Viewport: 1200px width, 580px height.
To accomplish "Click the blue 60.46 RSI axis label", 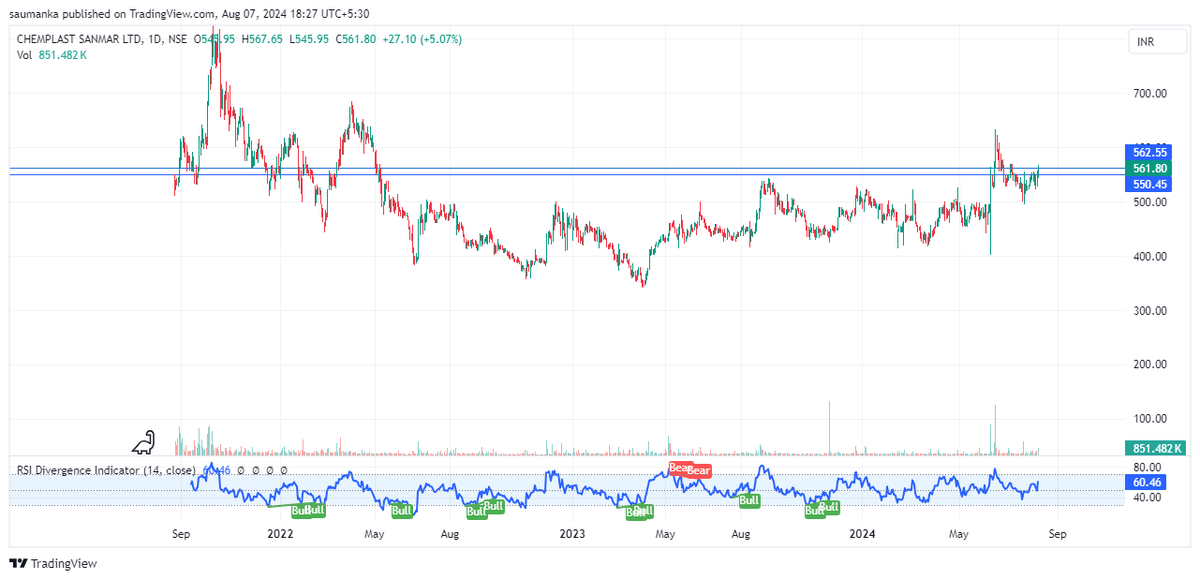I will (x=1146, y=482).
